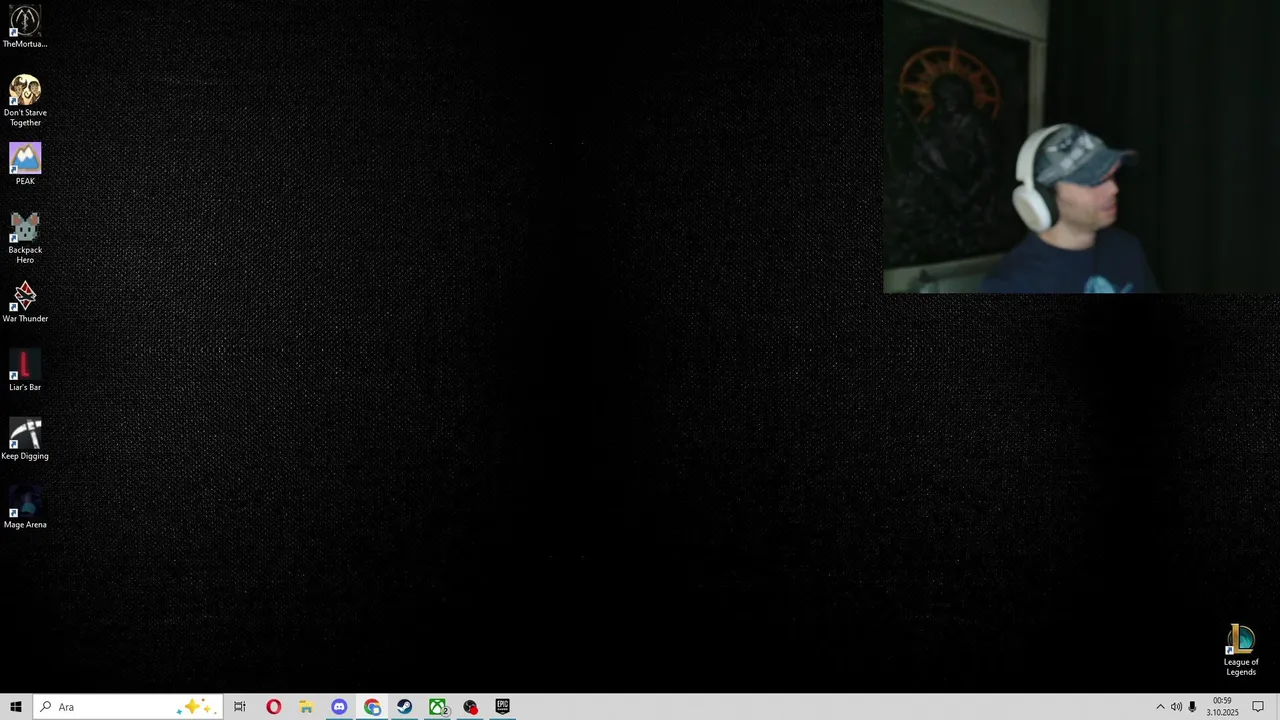Select TheMortuary desktop shortcut icon
This screenshot has height=720, width=1280.
point(25,28)
